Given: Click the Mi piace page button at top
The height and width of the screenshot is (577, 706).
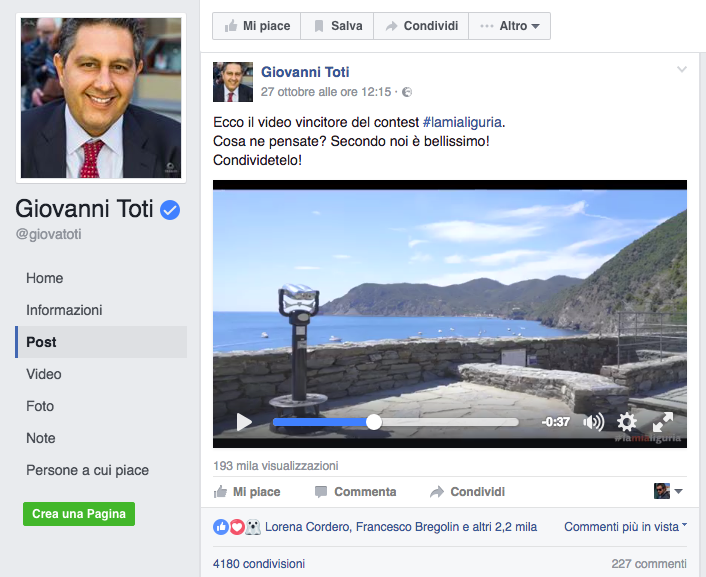Looking at the screenshot, I should pos(257,26).
